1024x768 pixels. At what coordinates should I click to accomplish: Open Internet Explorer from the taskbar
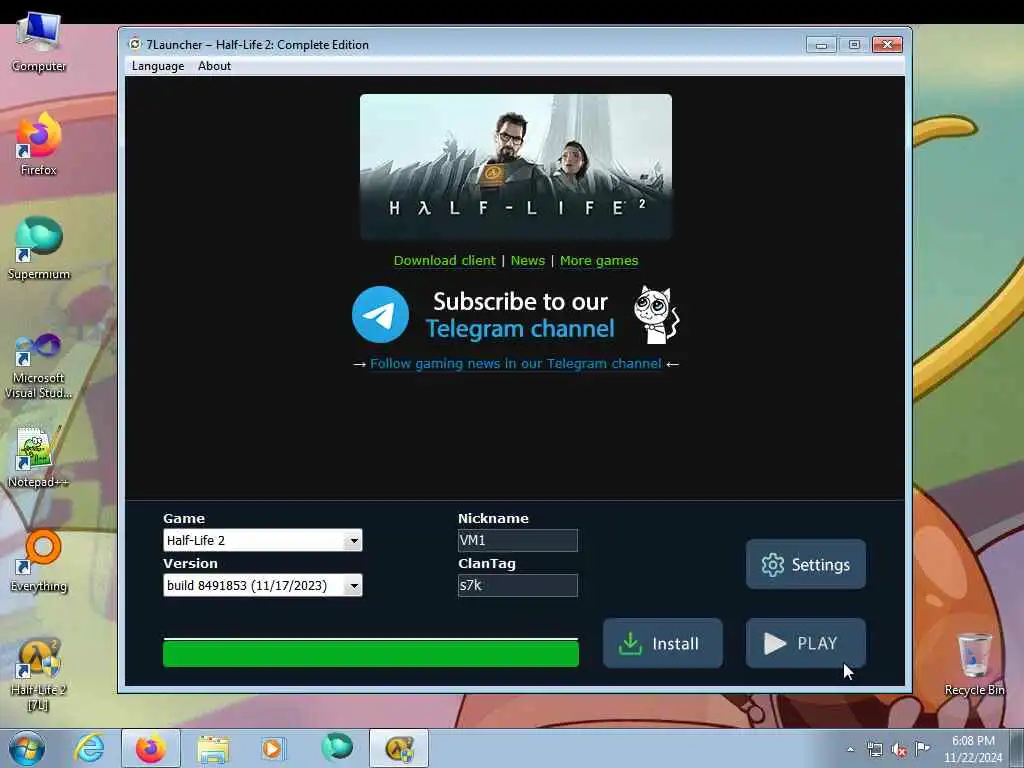[x=89, y=748]
